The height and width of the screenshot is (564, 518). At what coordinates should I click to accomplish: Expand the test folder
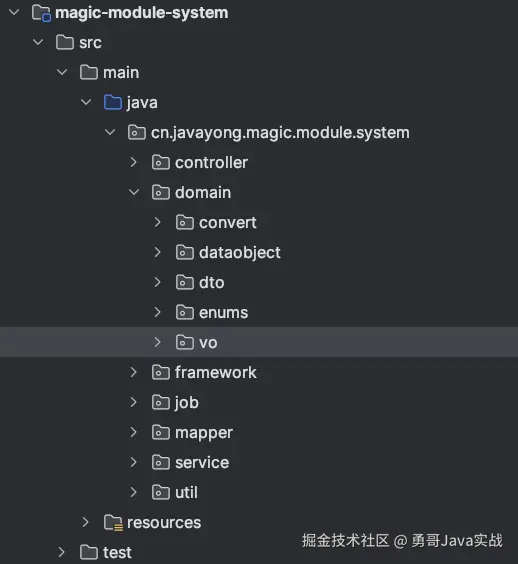(62, 552)
